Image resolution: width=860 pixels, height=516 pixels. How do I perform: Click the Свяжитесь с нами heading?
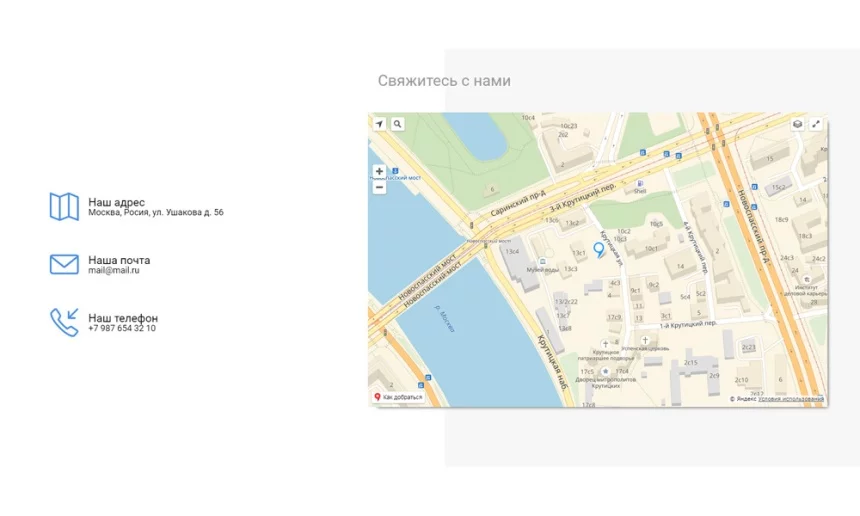point(444,80)
